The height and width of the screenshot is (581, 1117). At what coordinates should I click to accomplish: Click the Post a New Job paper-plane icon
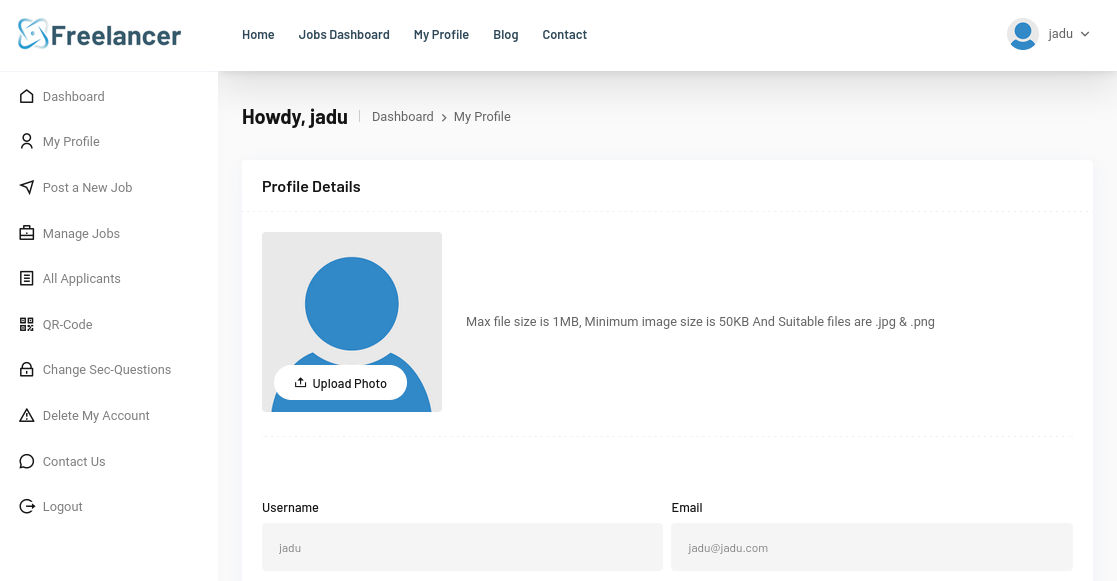pyautogui.click(x=26, y=187)
